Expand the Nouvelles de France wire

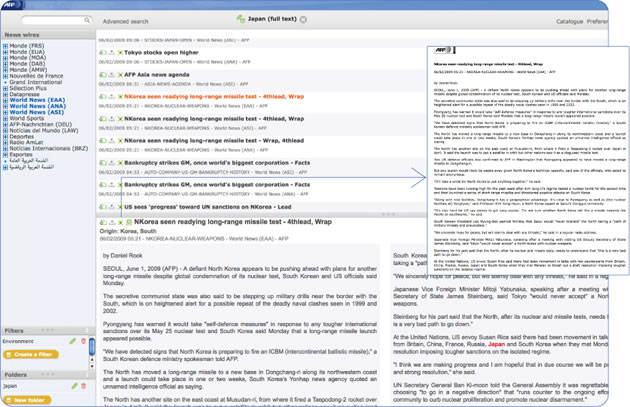pos(5,76)
